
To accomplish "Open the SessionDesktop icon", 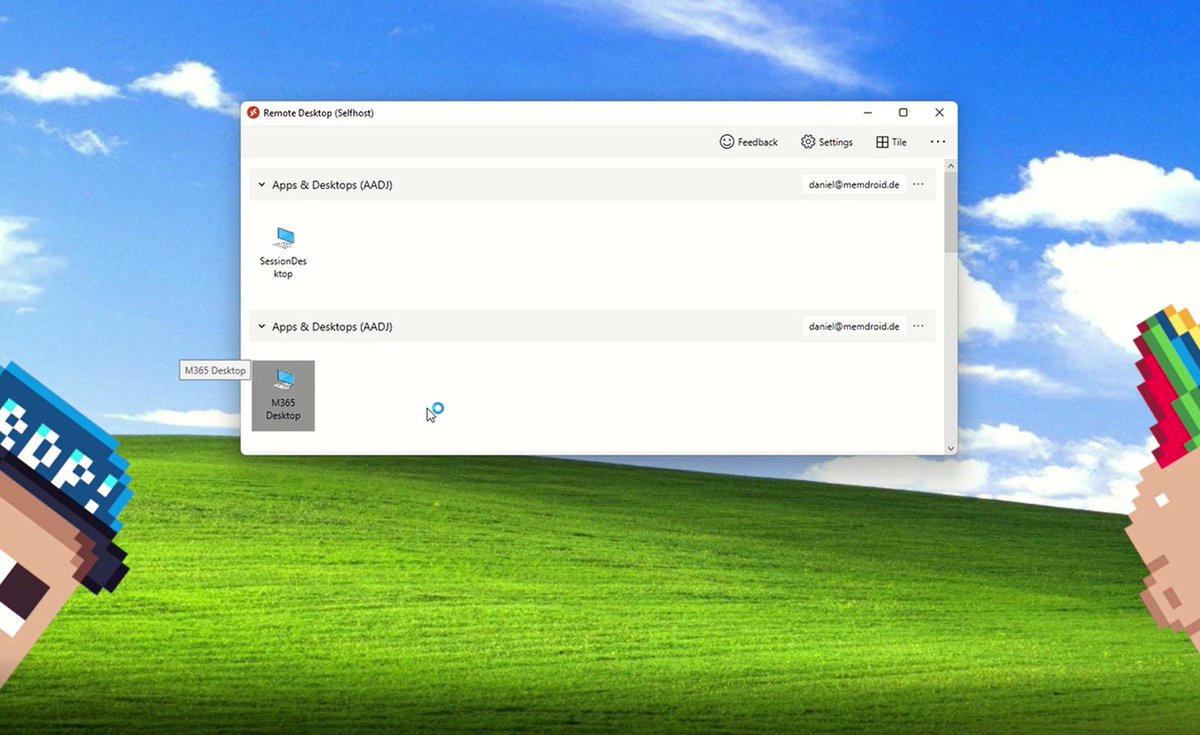I will tap(283, 252).
